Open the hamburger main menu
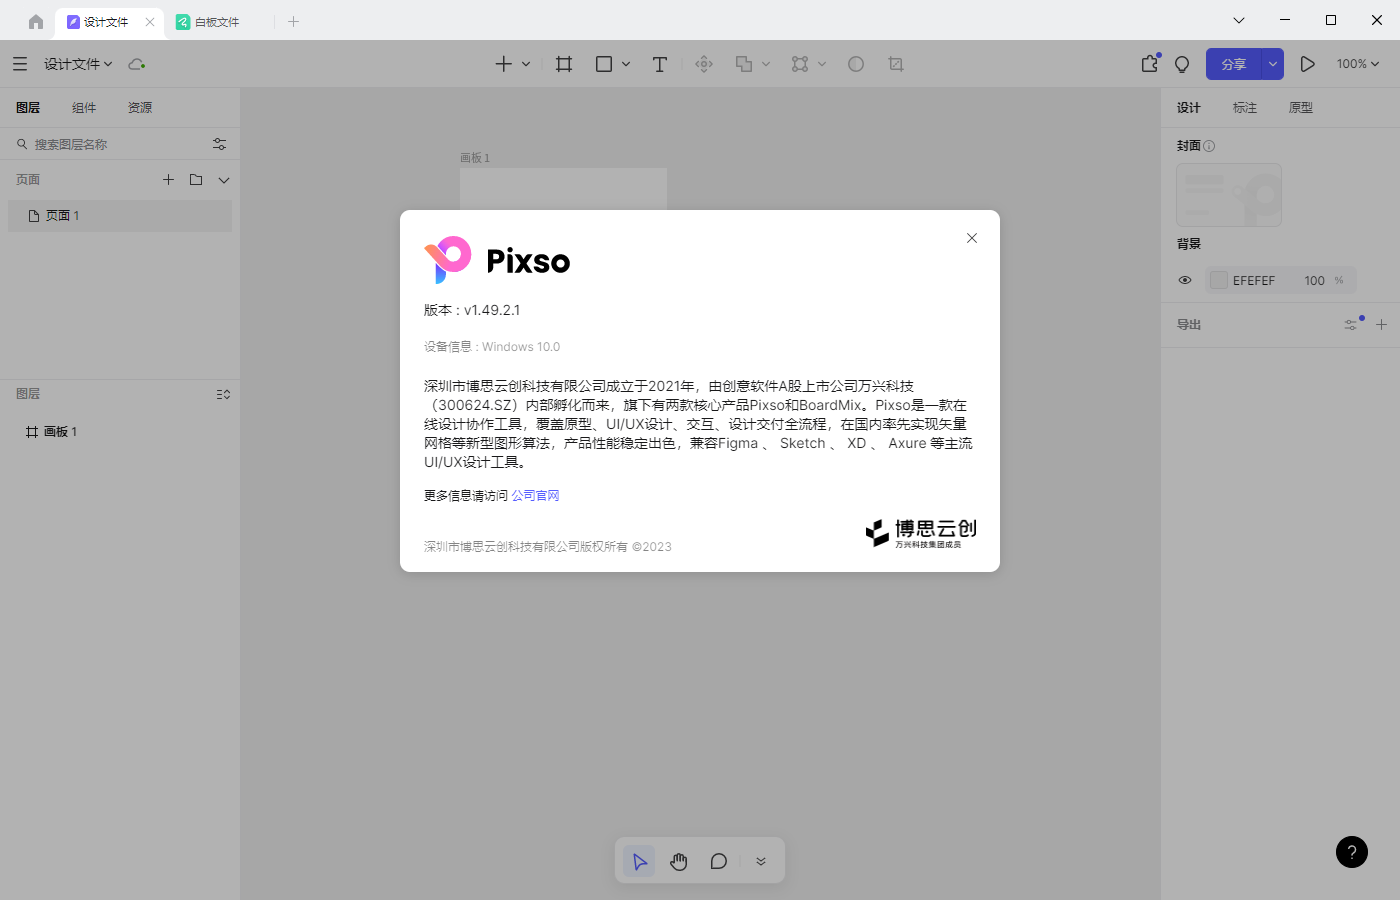 [20, 64]
